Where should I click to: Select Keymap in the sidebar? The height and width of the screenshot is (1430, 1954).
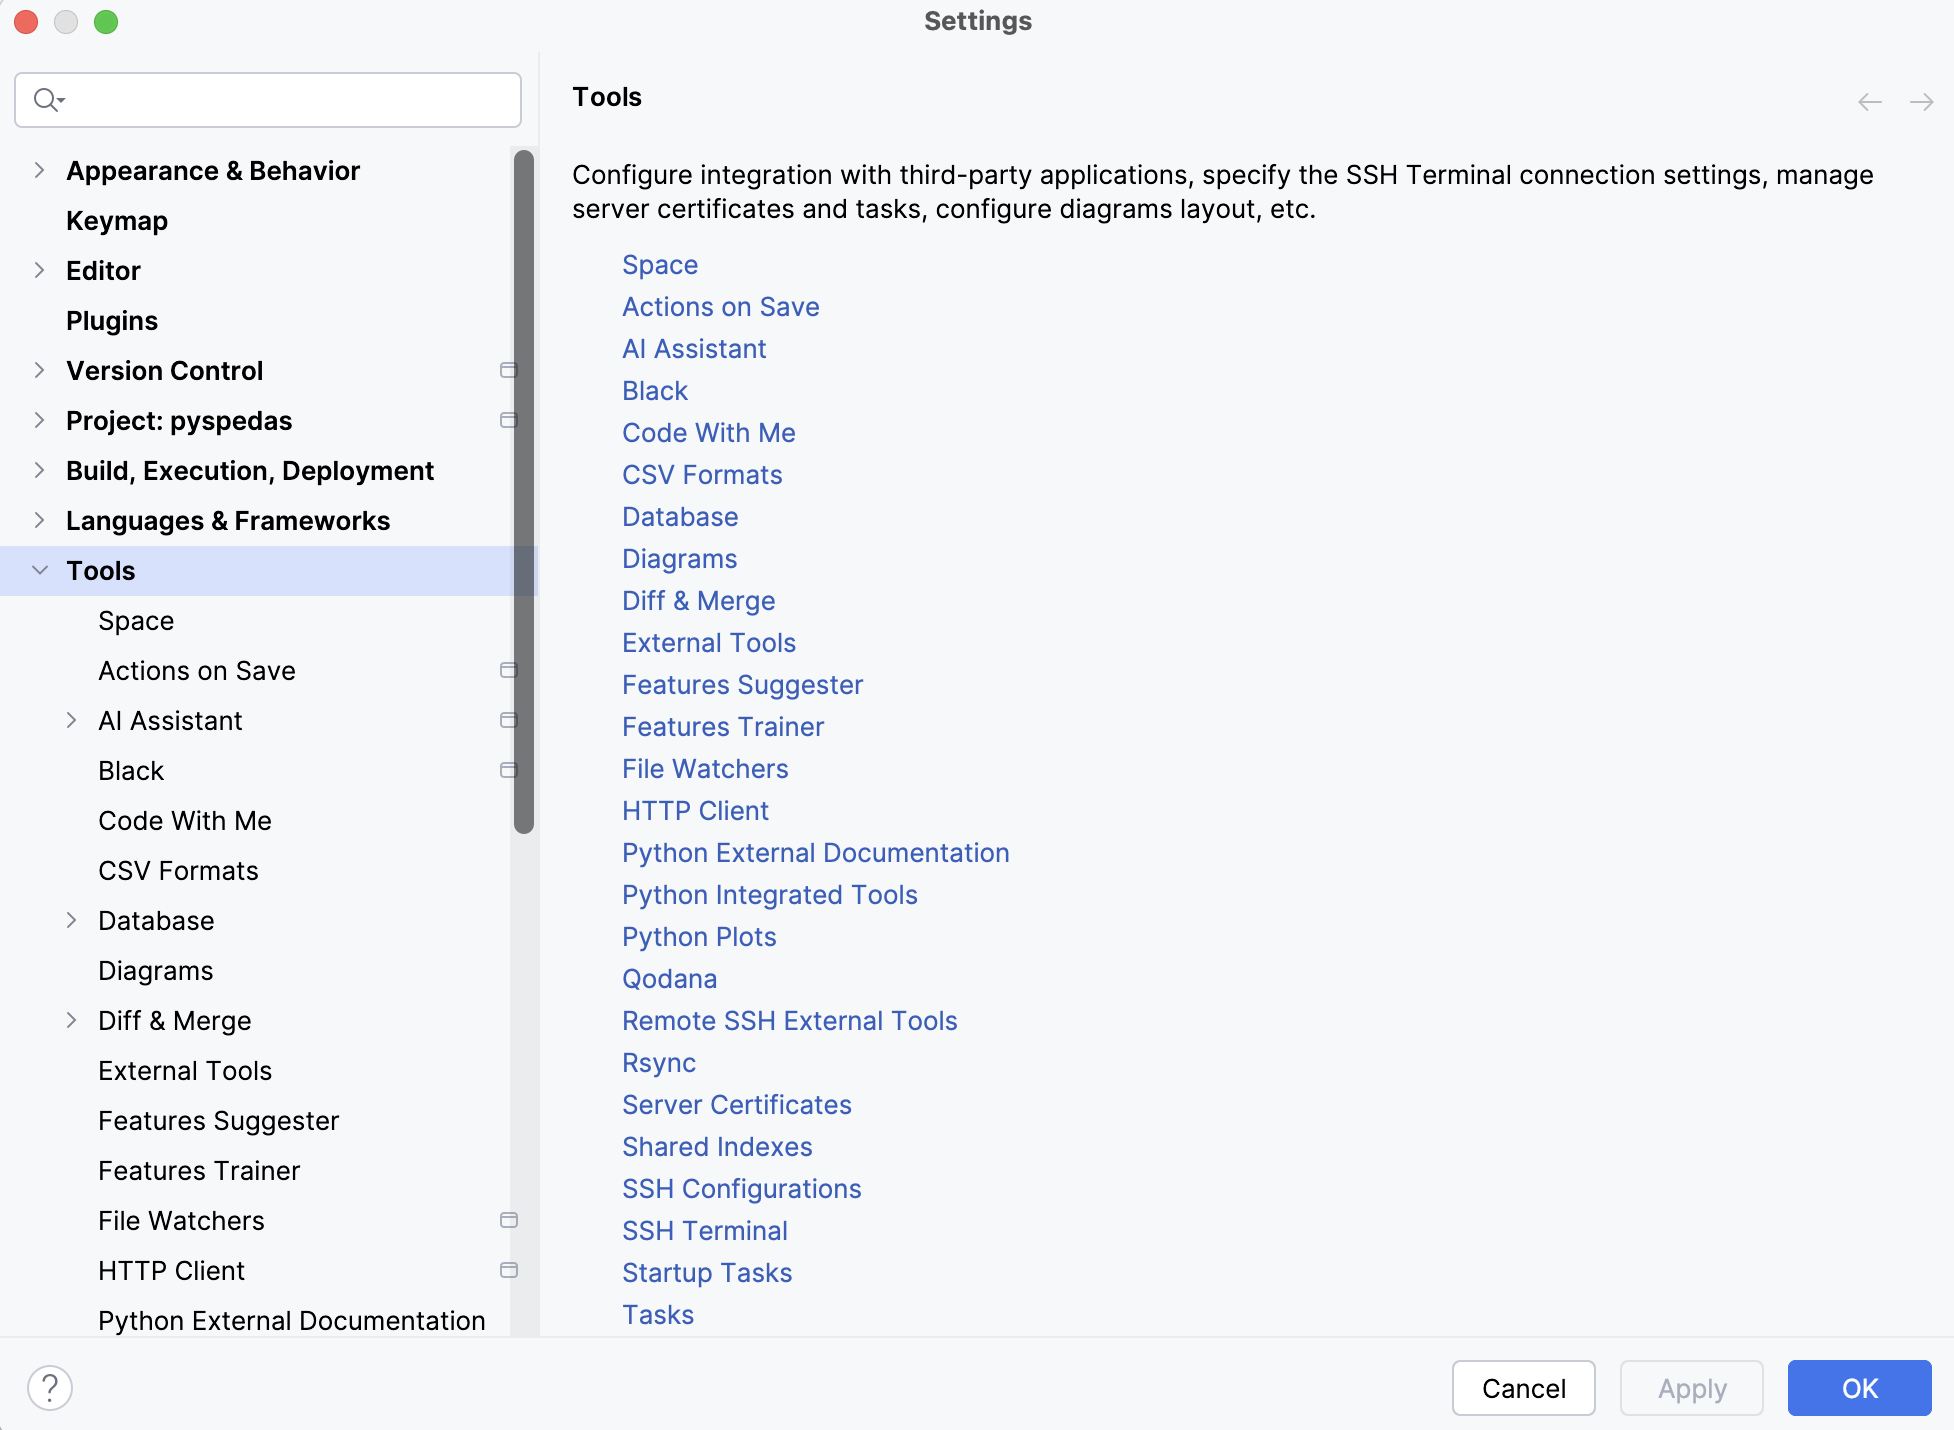[117, 221]
